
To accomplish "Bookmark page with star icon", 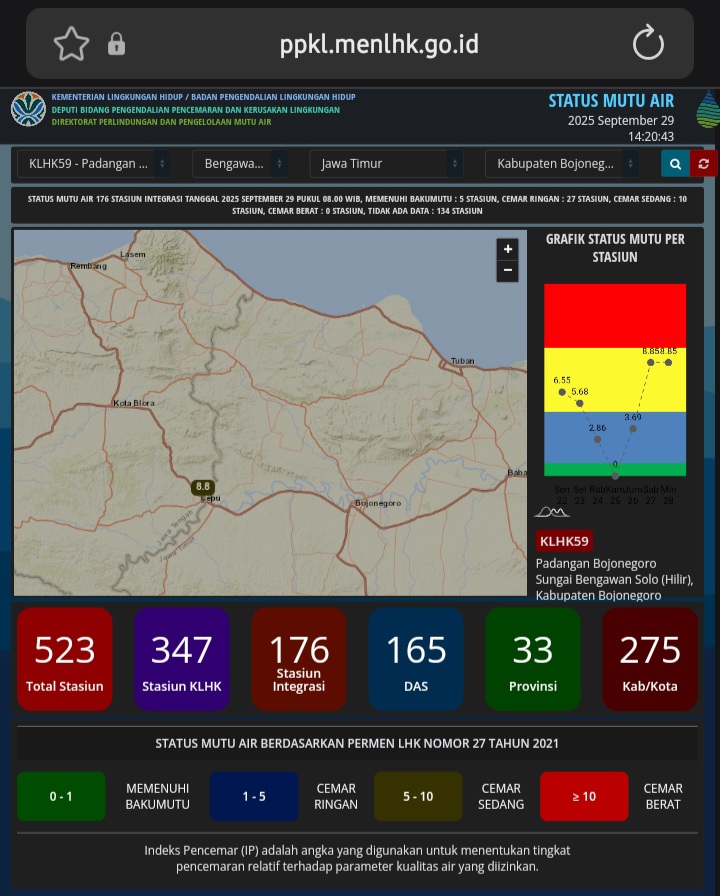I will (x=71, y=44).
